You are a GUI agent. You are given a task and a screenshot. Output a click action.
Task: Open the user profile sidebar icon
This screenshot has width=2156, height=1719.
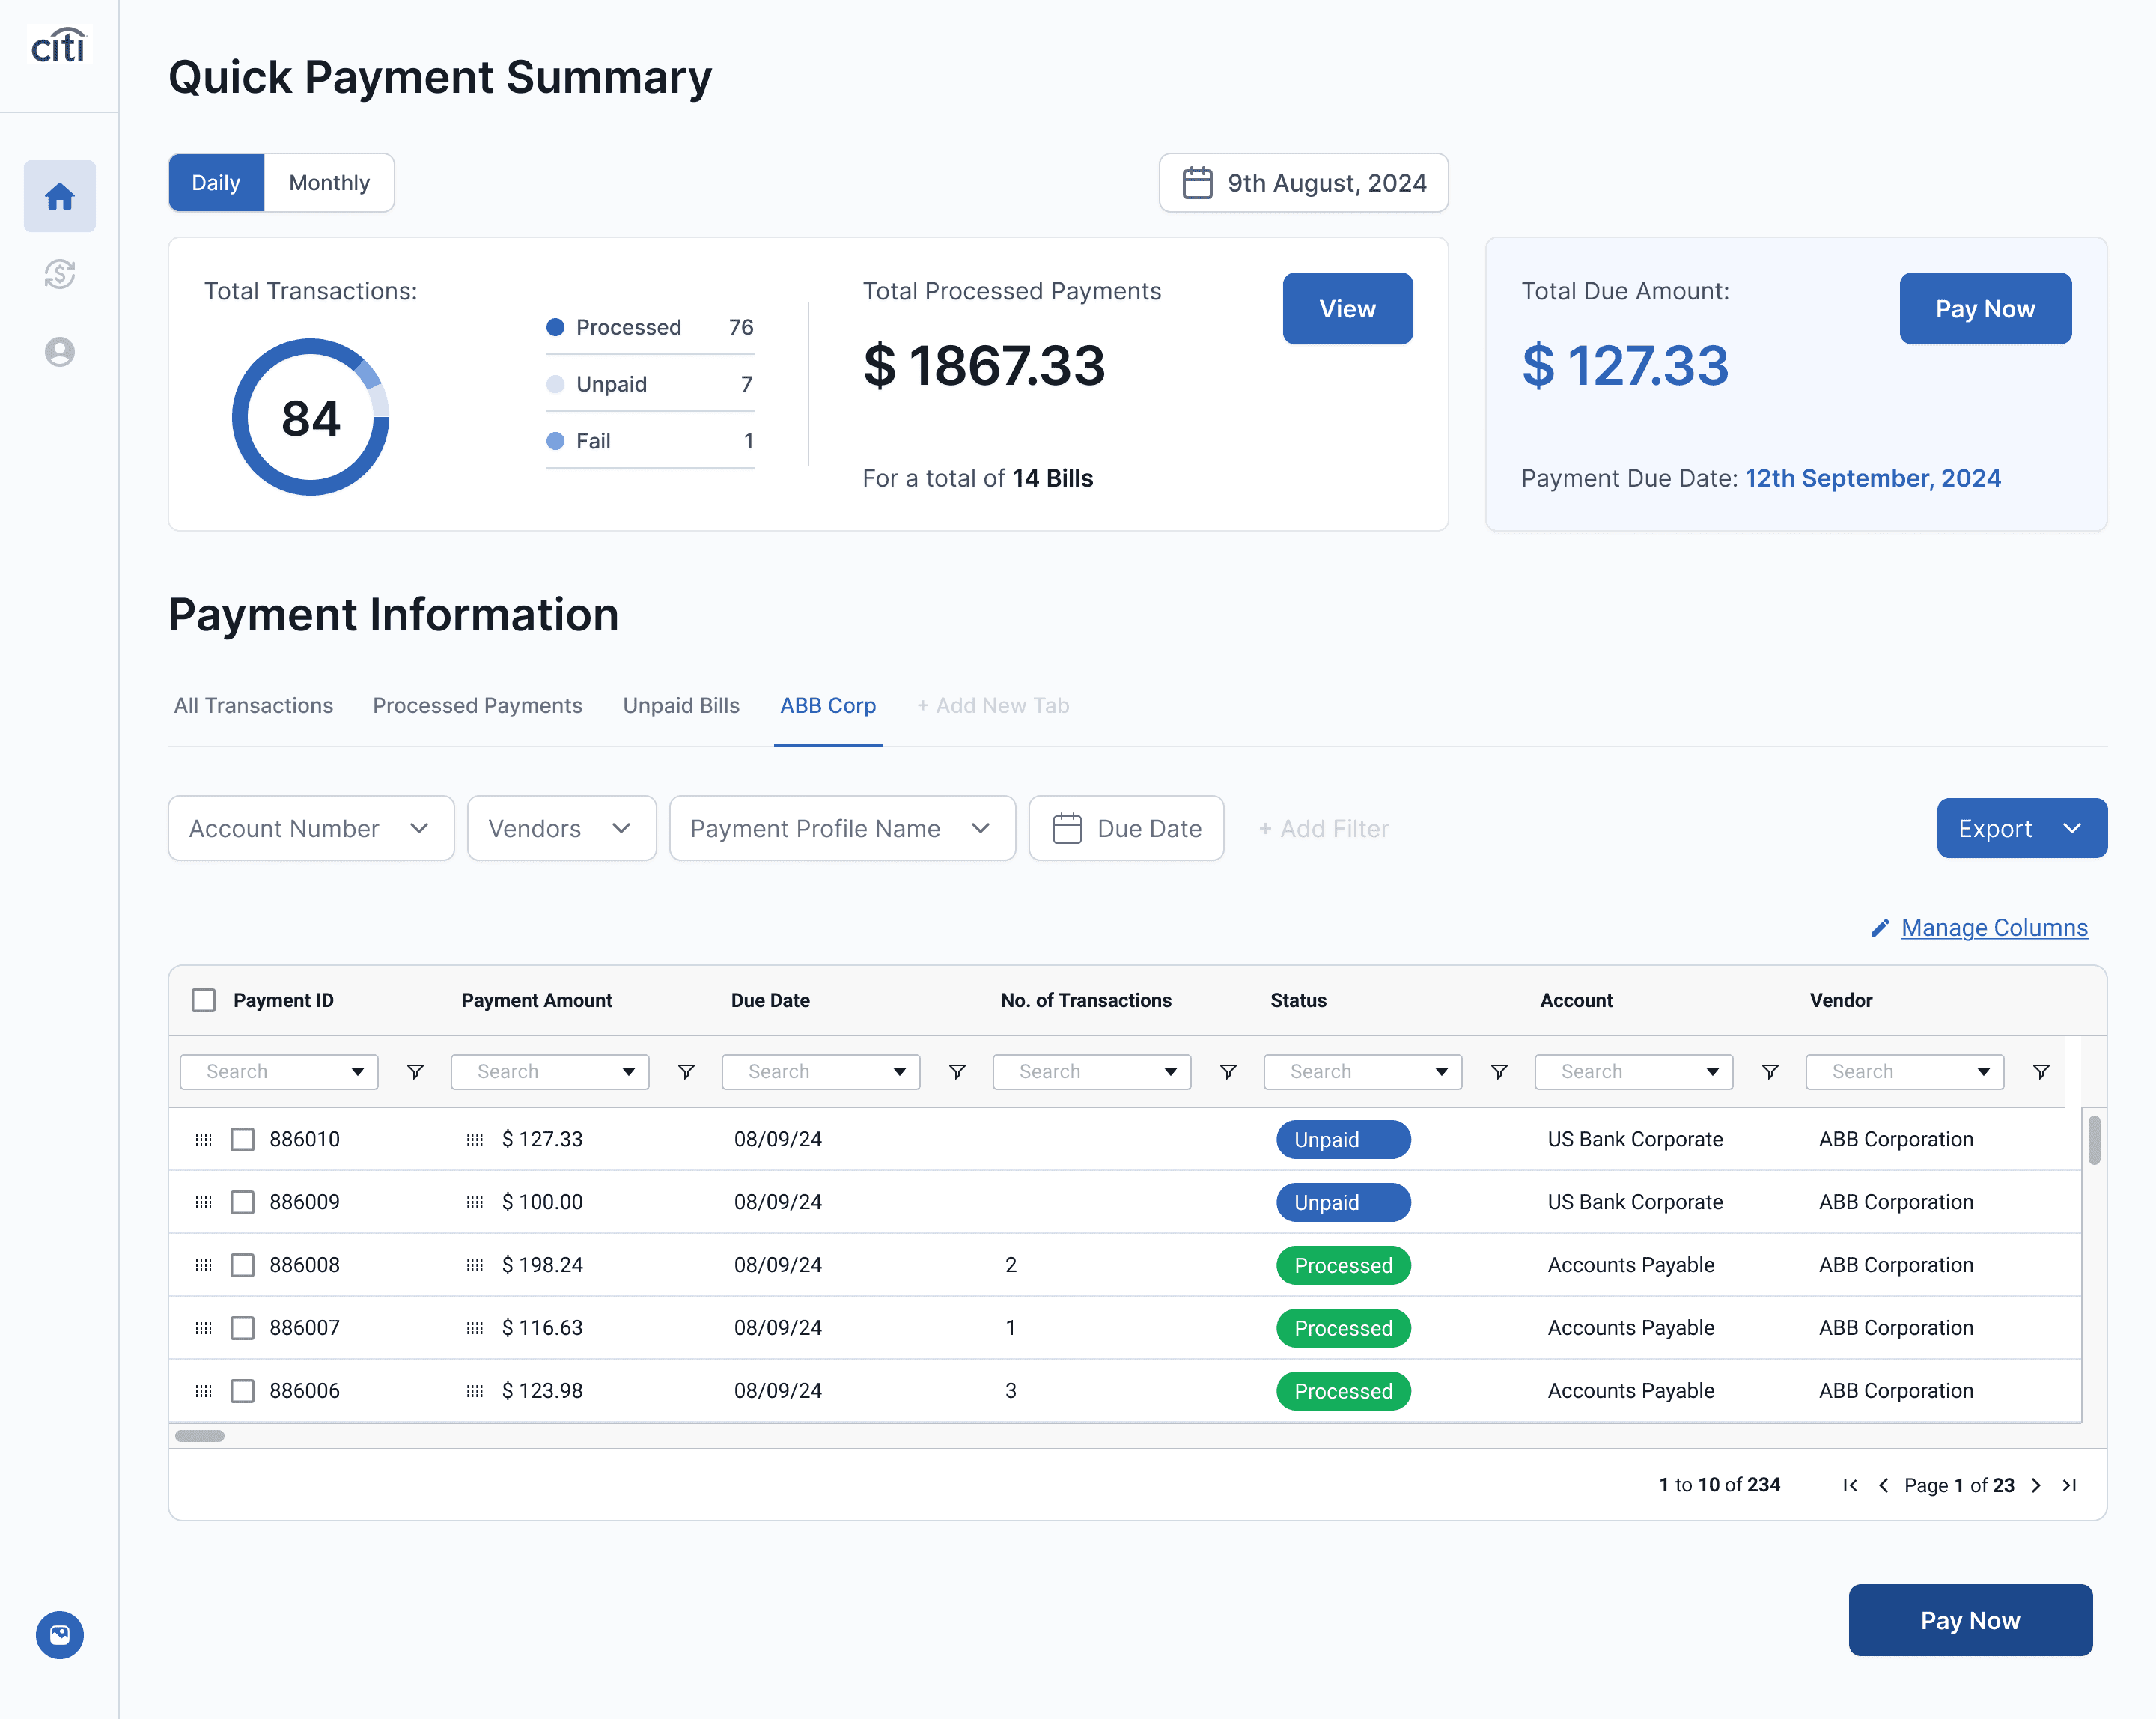60,352
